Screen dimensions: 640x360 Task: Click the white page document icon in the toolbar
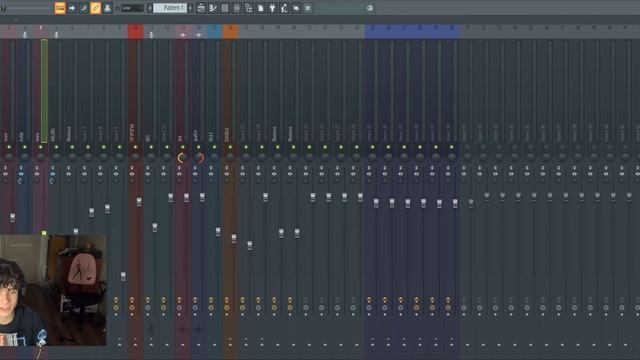click(260, 8)
